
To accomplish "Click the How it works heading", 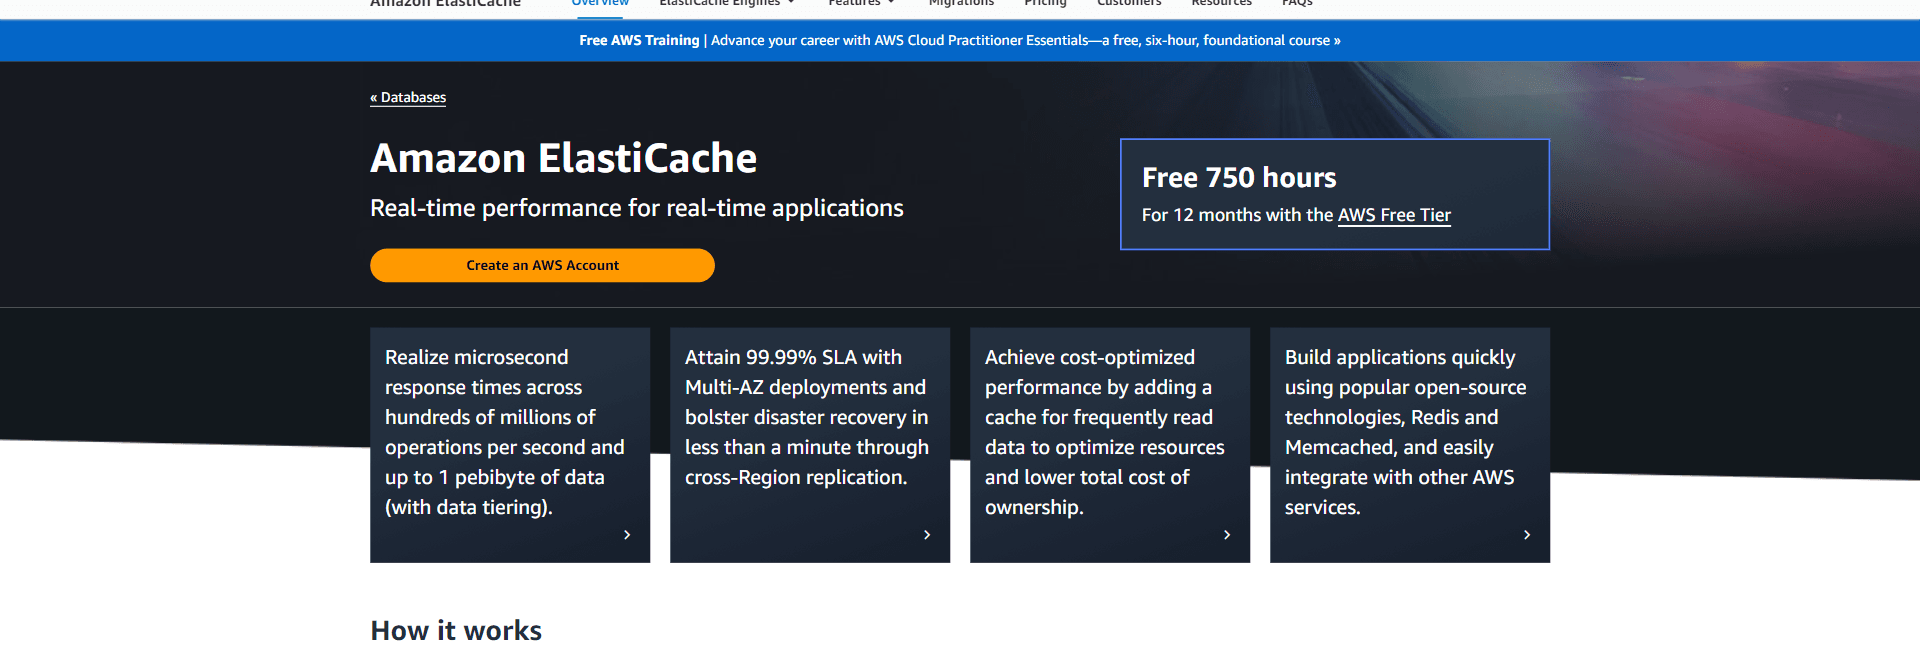I will (456, 630).
